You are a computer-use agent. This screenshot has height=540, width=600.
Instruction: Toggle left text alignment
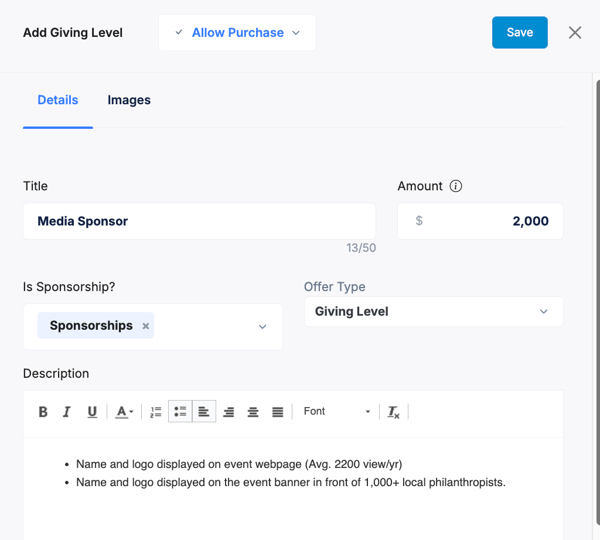tap(204, 412)
